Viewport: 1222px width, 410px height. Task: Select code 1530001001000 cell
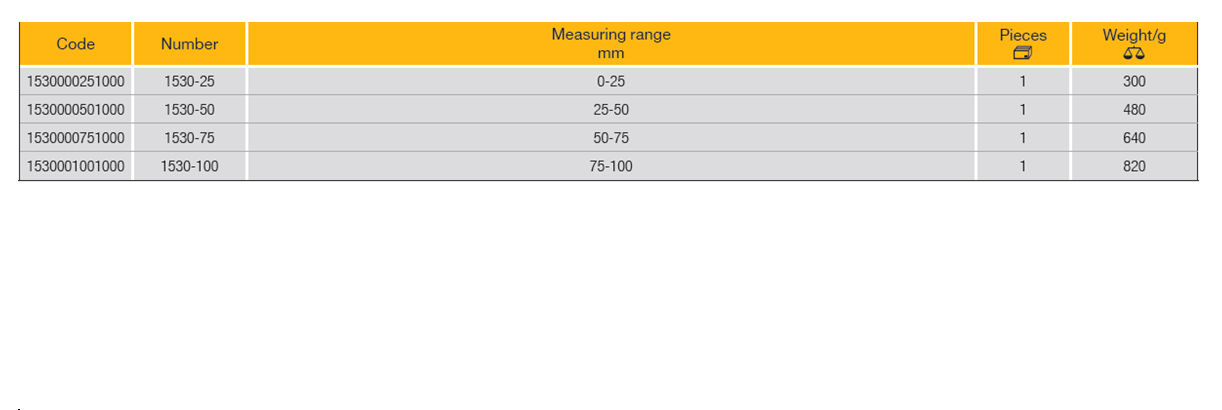(76, 167)
